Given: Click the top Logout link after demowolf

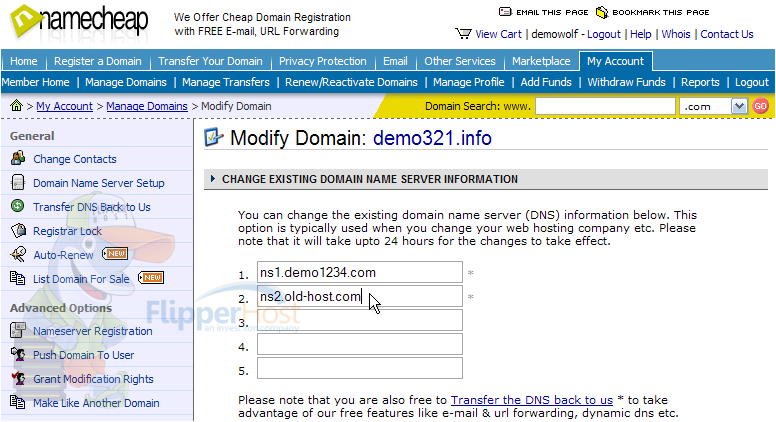Looking at the screenshot, I should tap(604, 34).
